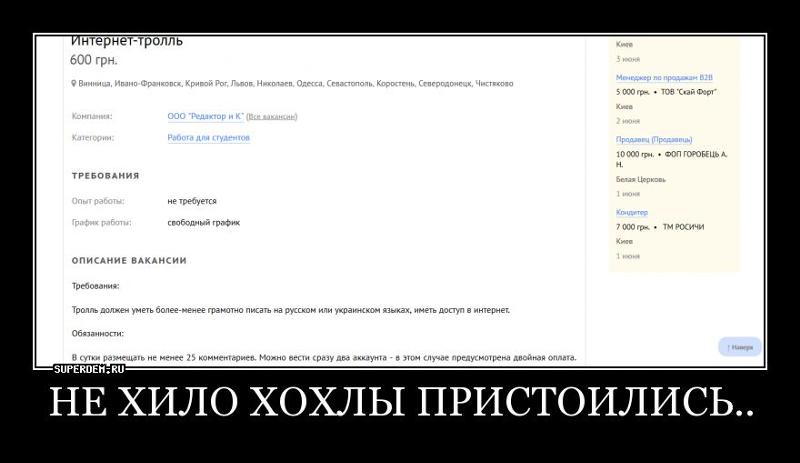Click the 3 июня date label
The image size is (800, 463).
point(628,59)
